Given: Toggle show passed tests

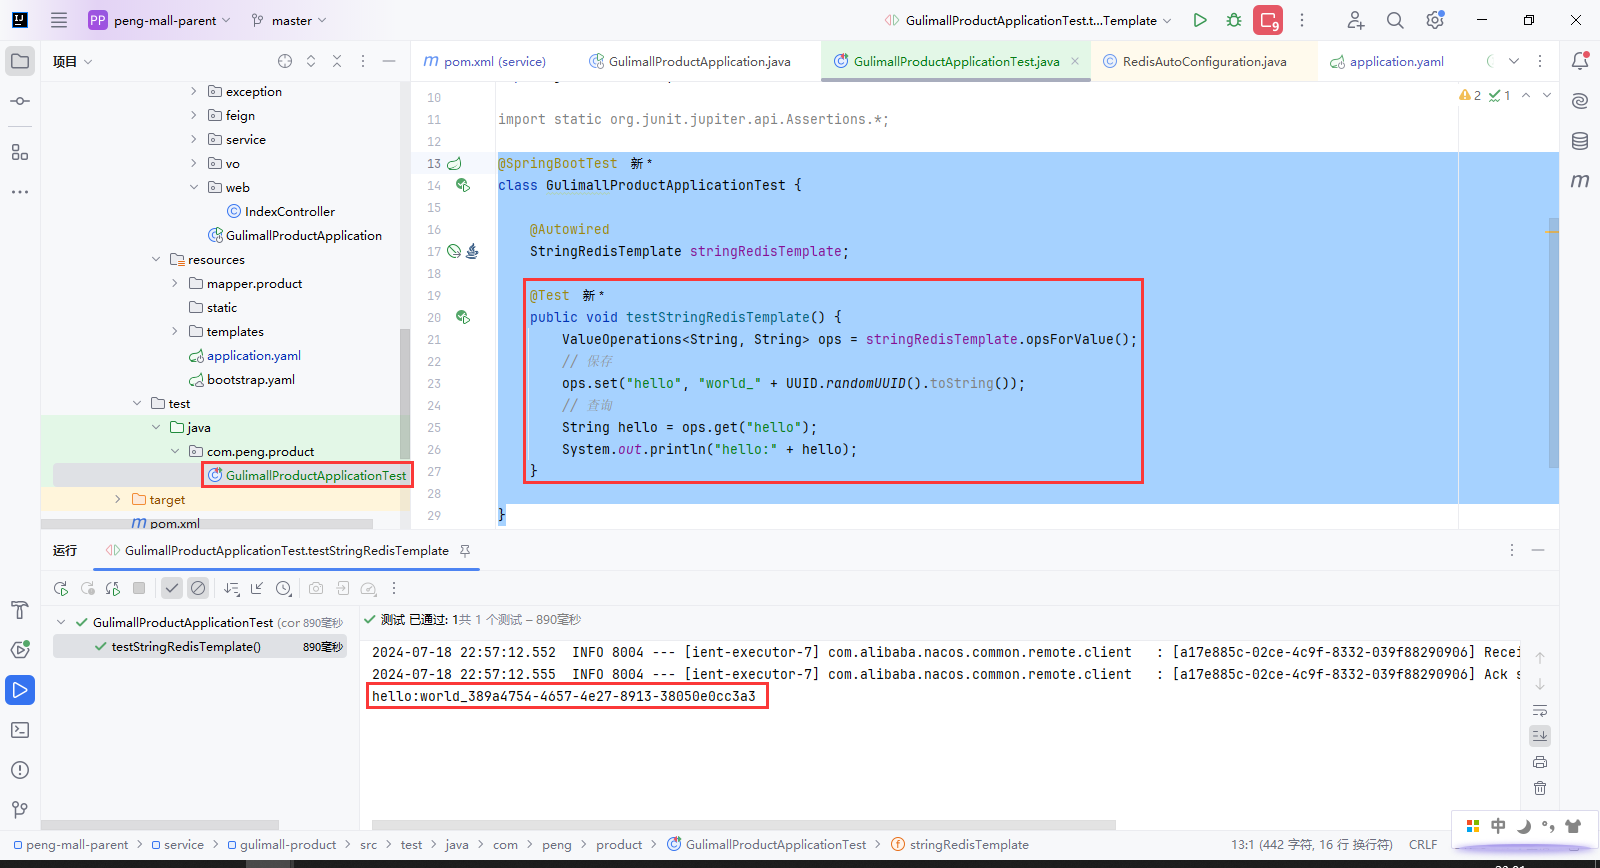Looking at the screenshot, I should point(172,589).
